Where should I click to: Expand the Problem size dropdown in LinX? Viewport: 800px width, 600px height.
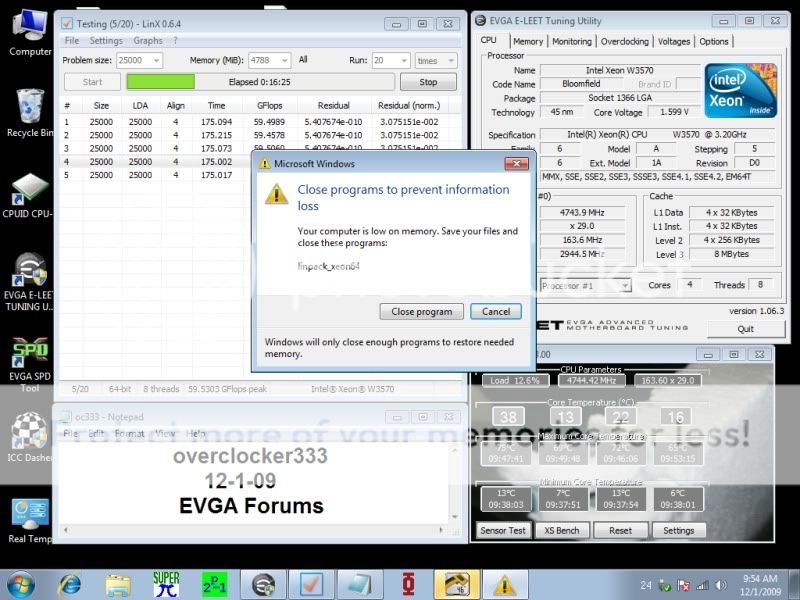click(x=157, y=61)
